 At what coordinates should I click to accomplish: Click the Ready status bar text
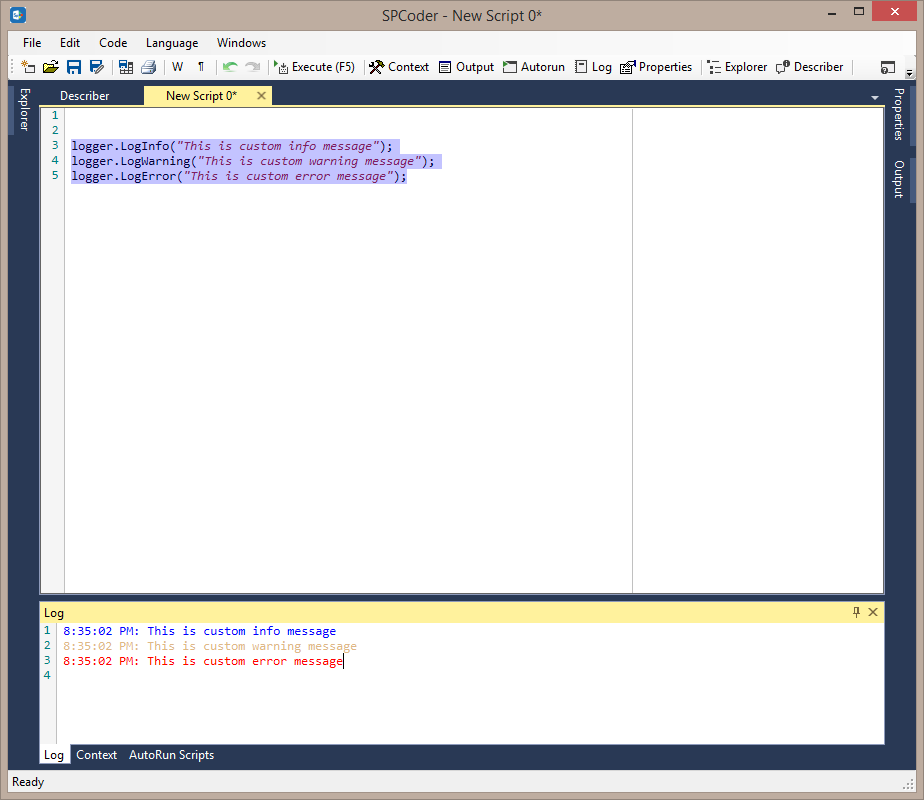tap(28, 782)
